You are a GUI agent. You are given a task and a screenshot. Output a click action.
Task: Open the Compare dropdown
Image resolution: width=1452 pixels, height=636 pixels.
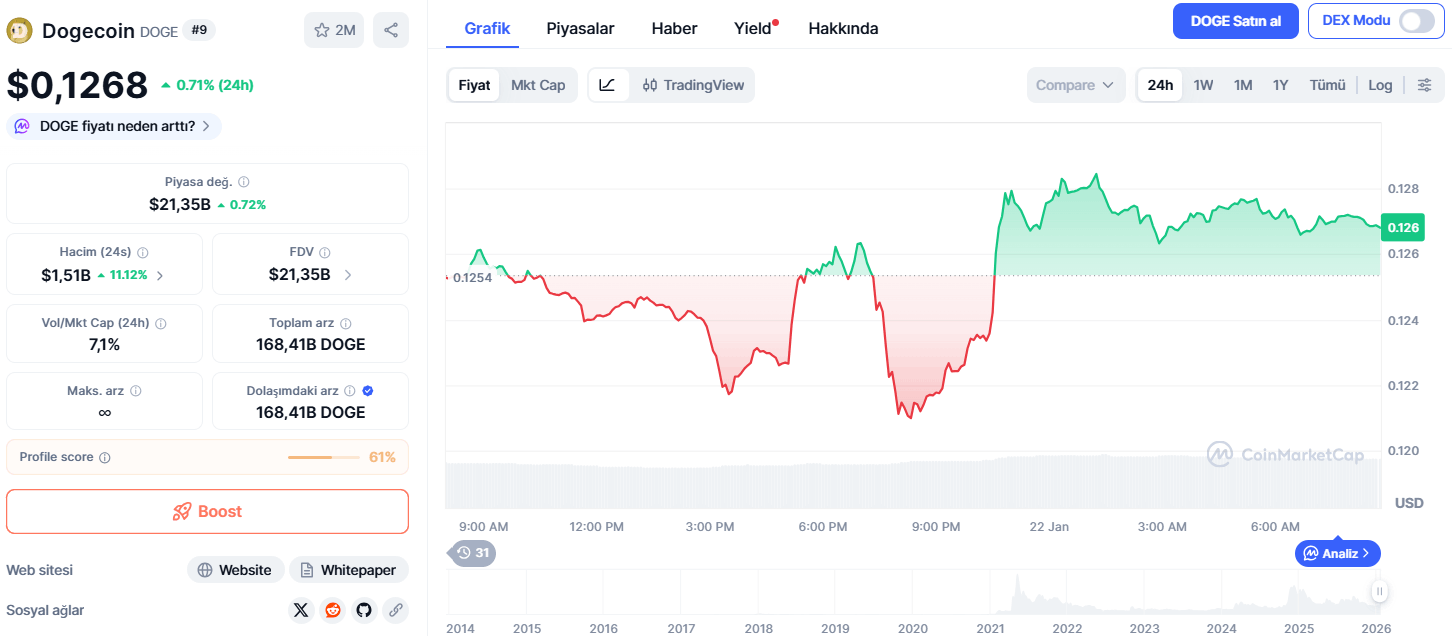pyautogui.click(x=1075, y=85)
